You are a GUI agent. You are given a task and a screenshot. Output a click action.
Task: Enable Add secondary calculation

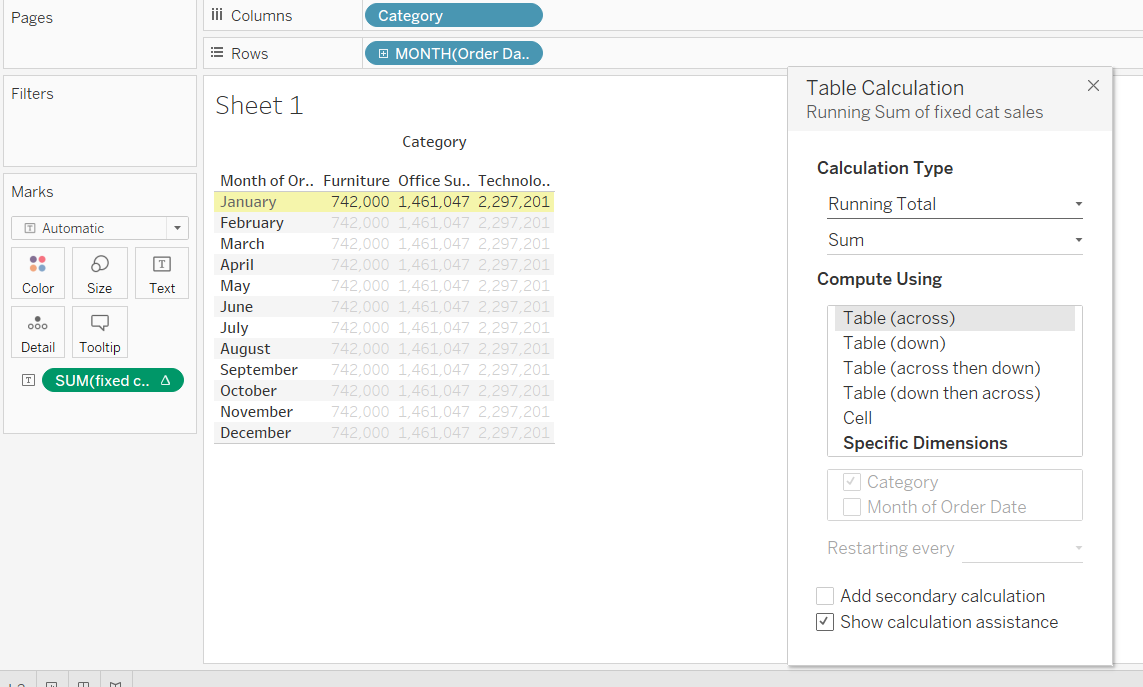coord(824,596)
